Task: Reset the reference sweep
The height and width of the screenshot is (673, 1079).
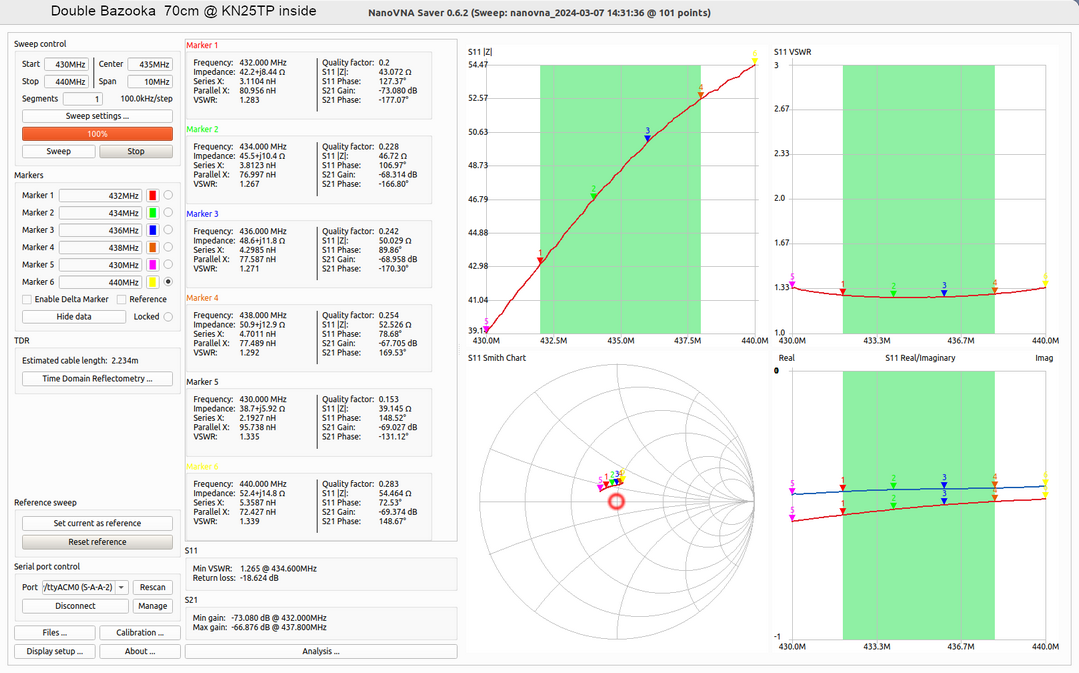Action: [97, 542]
